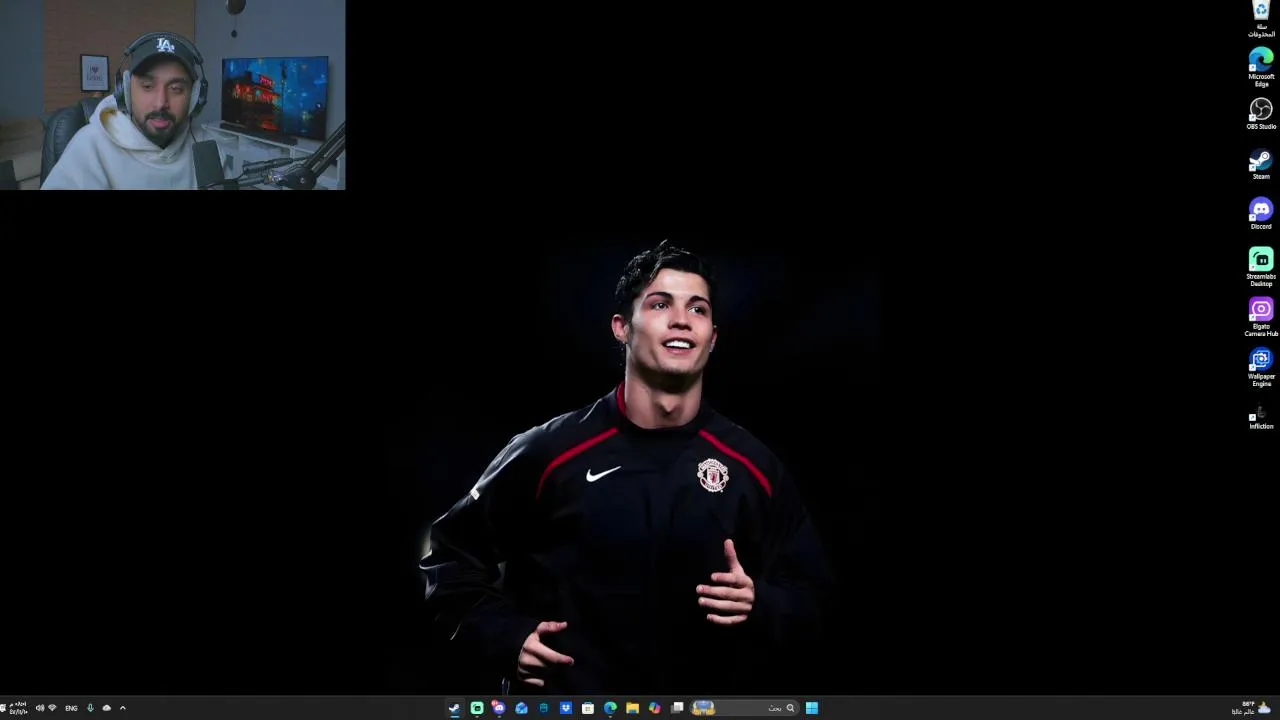
Task: Open the Mail app in taskbar
Action: point(521,708)
